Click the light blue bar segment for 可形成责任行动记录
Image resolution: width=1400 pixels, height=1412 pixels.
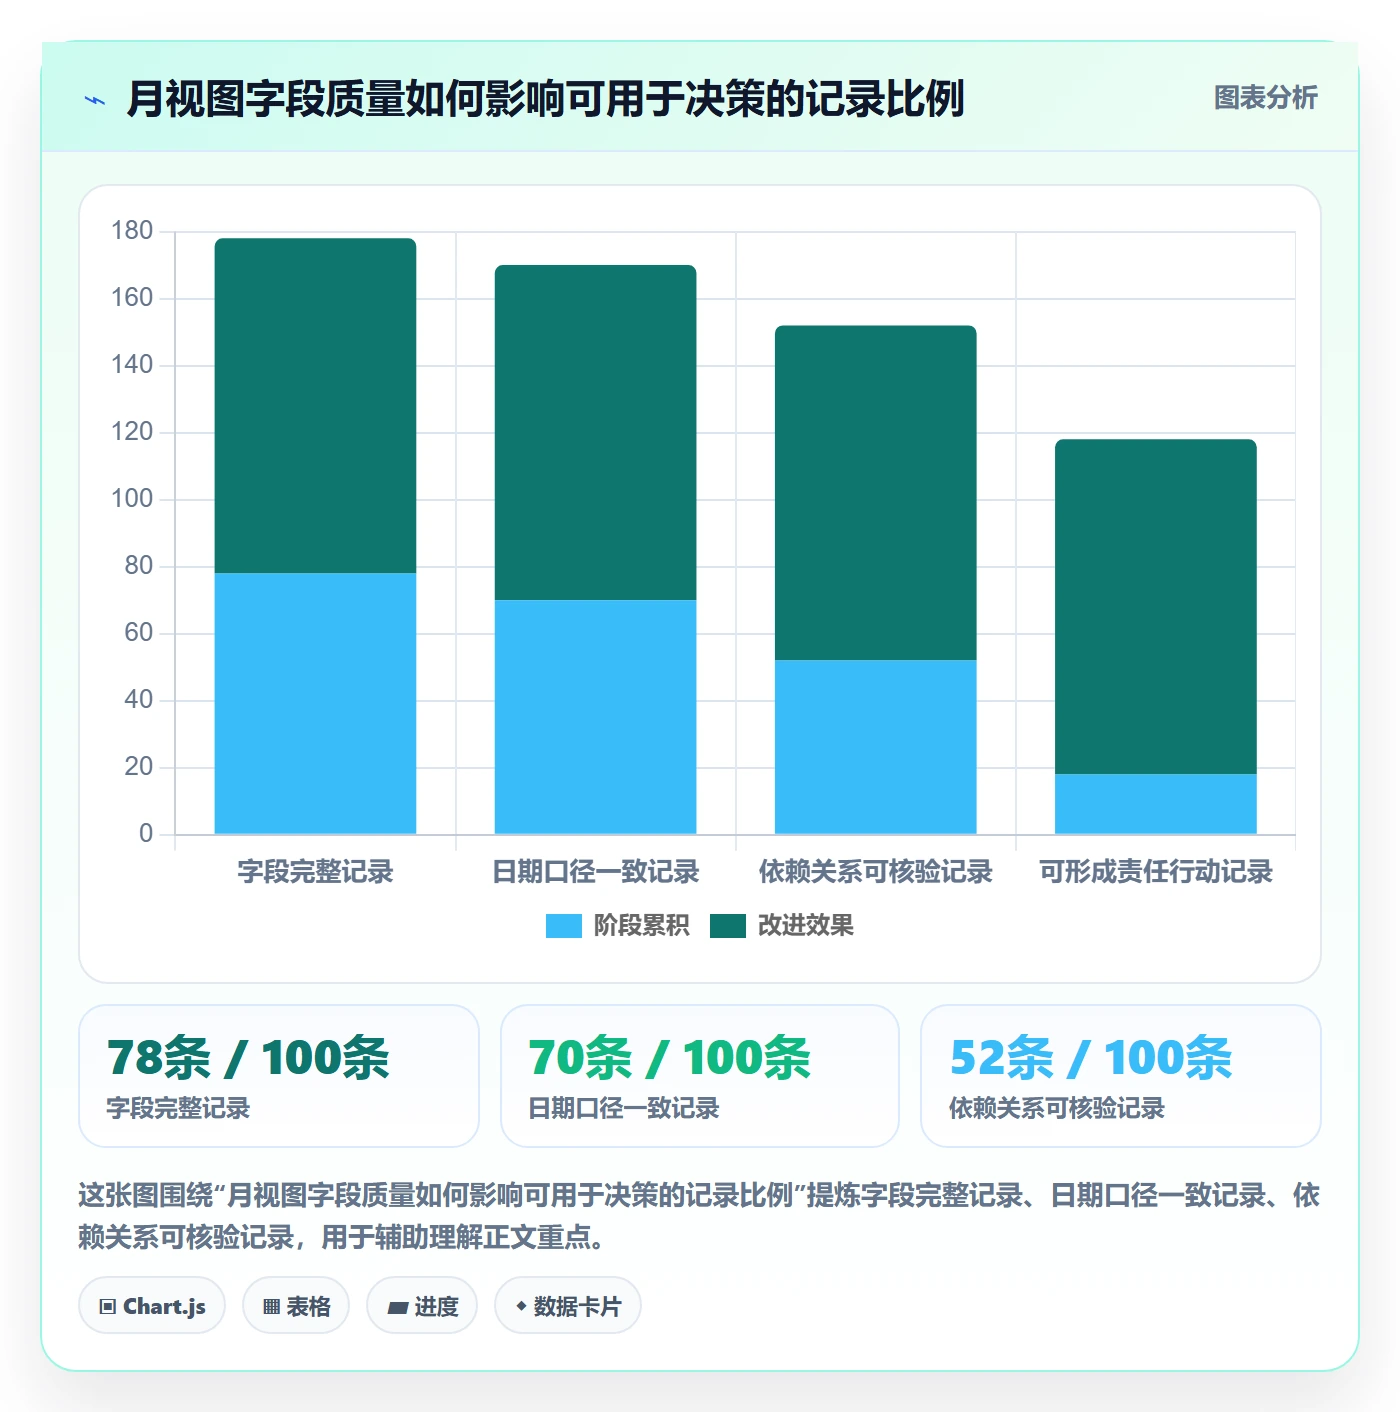[x=1155, y=804]
